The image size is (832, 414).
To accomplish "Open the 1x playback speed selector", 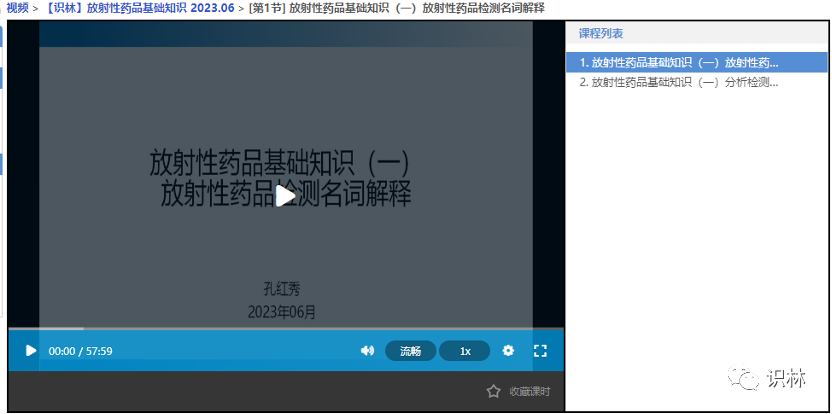I will click(x=465, y=351).
